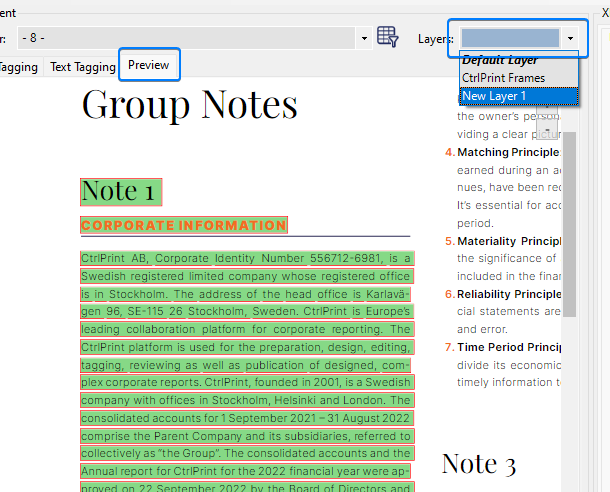Click the Note 3 heading
Screen dimensions: 610x492
[478, 463]
